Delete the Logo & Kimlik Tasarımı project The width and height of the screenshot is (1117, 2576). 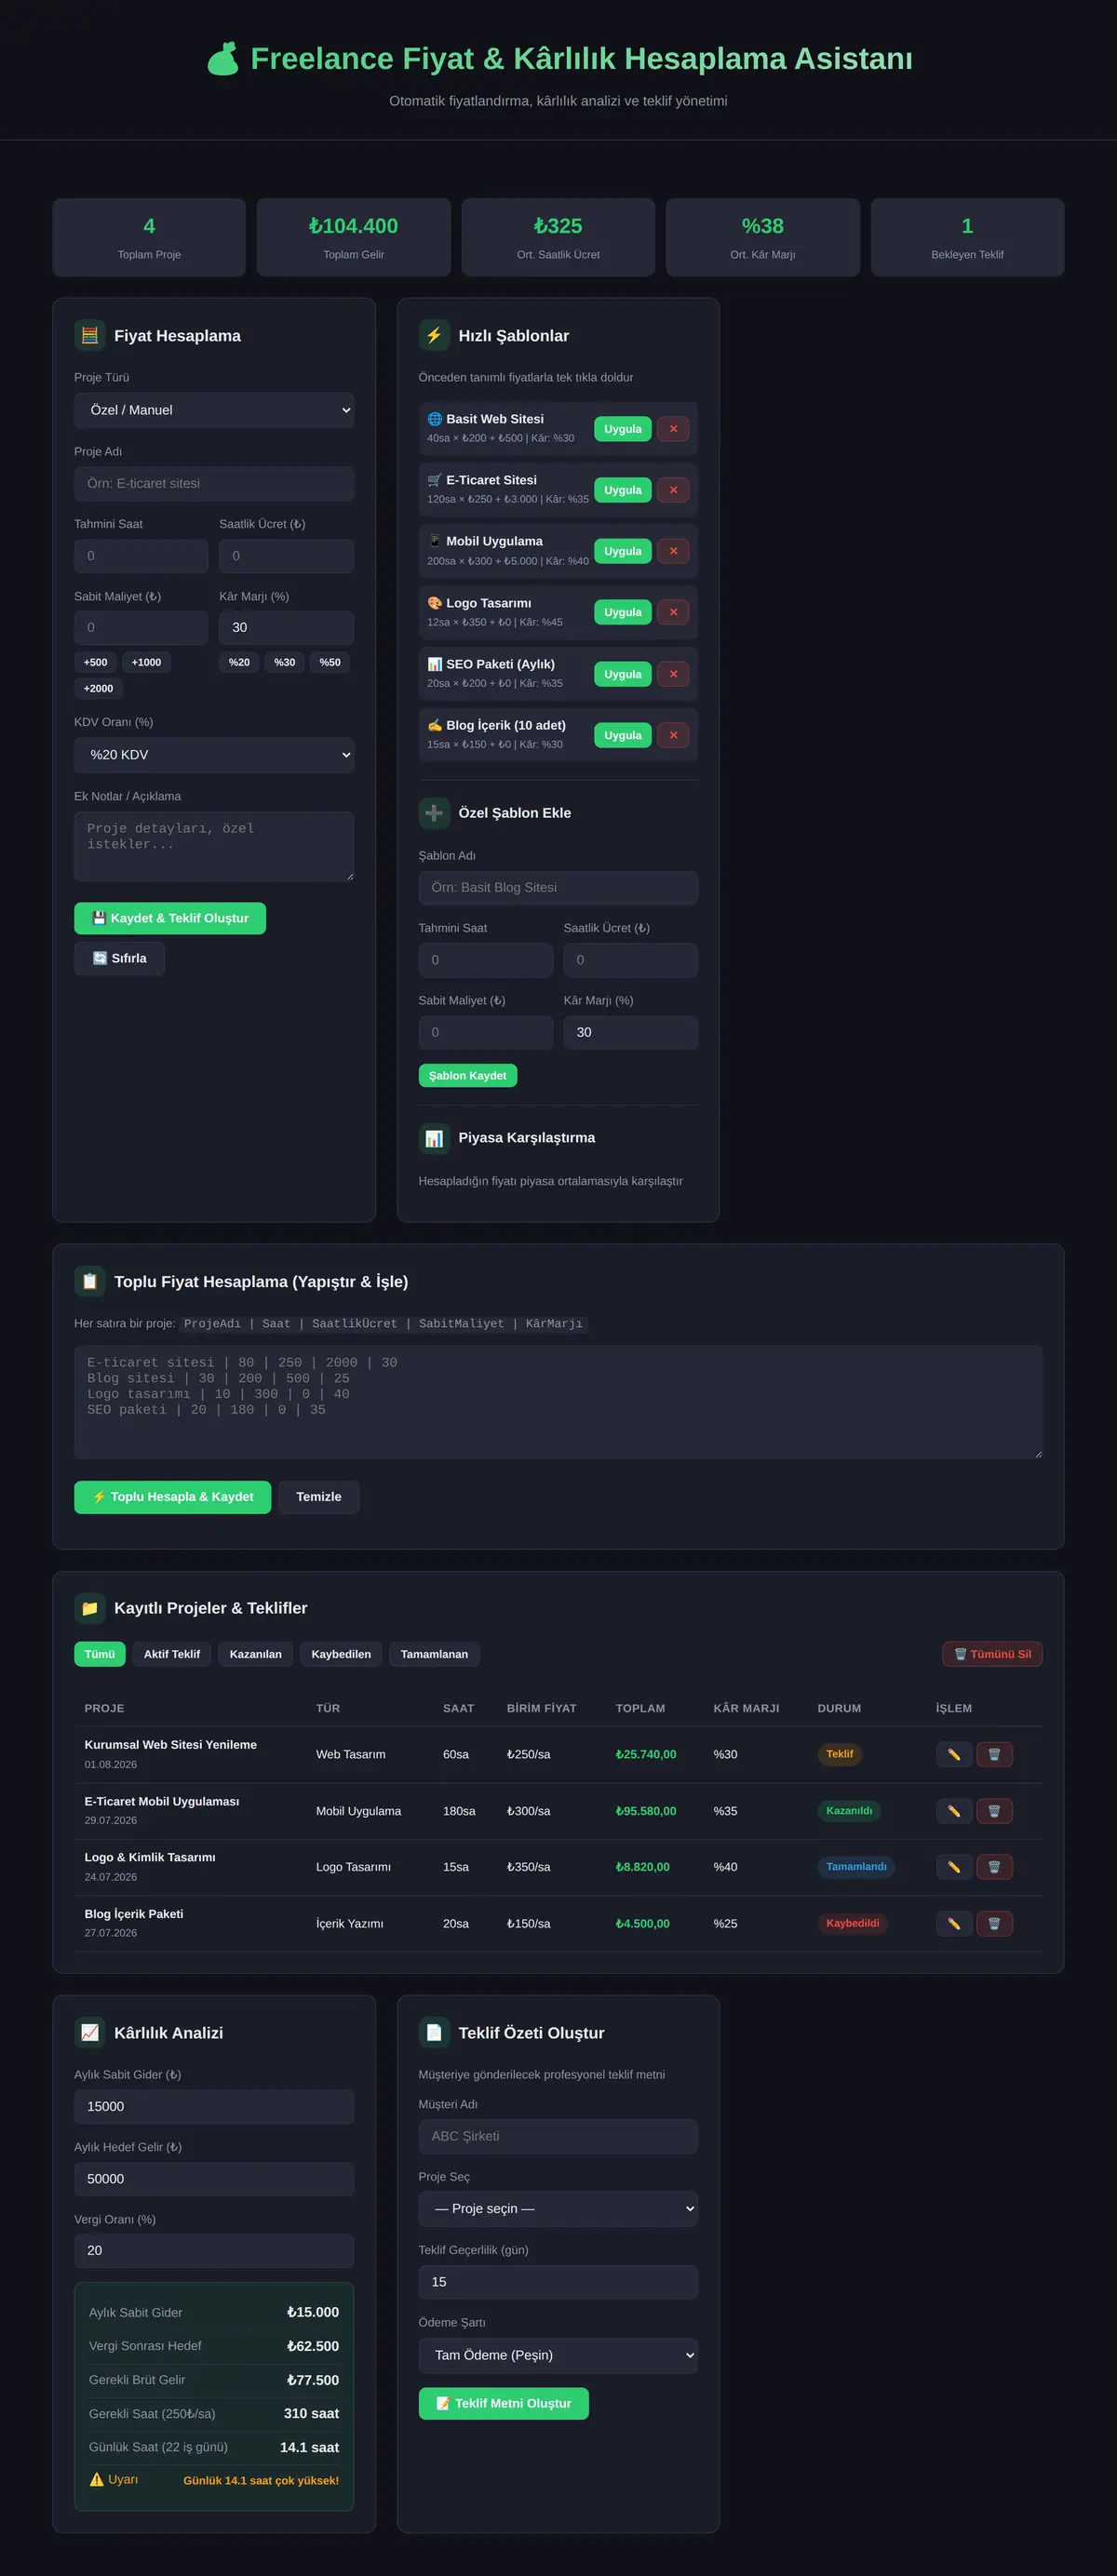click(994, 1867)
